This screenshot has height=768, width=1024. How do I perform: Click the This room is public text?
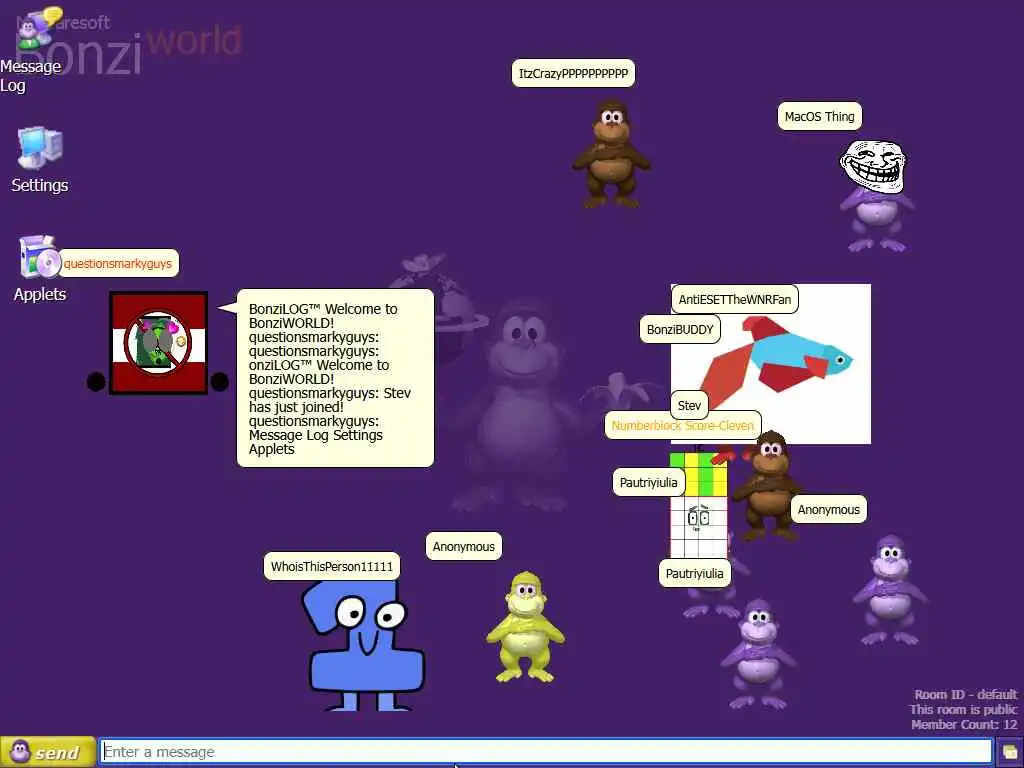pyautogui.click(x=963, y=709)
